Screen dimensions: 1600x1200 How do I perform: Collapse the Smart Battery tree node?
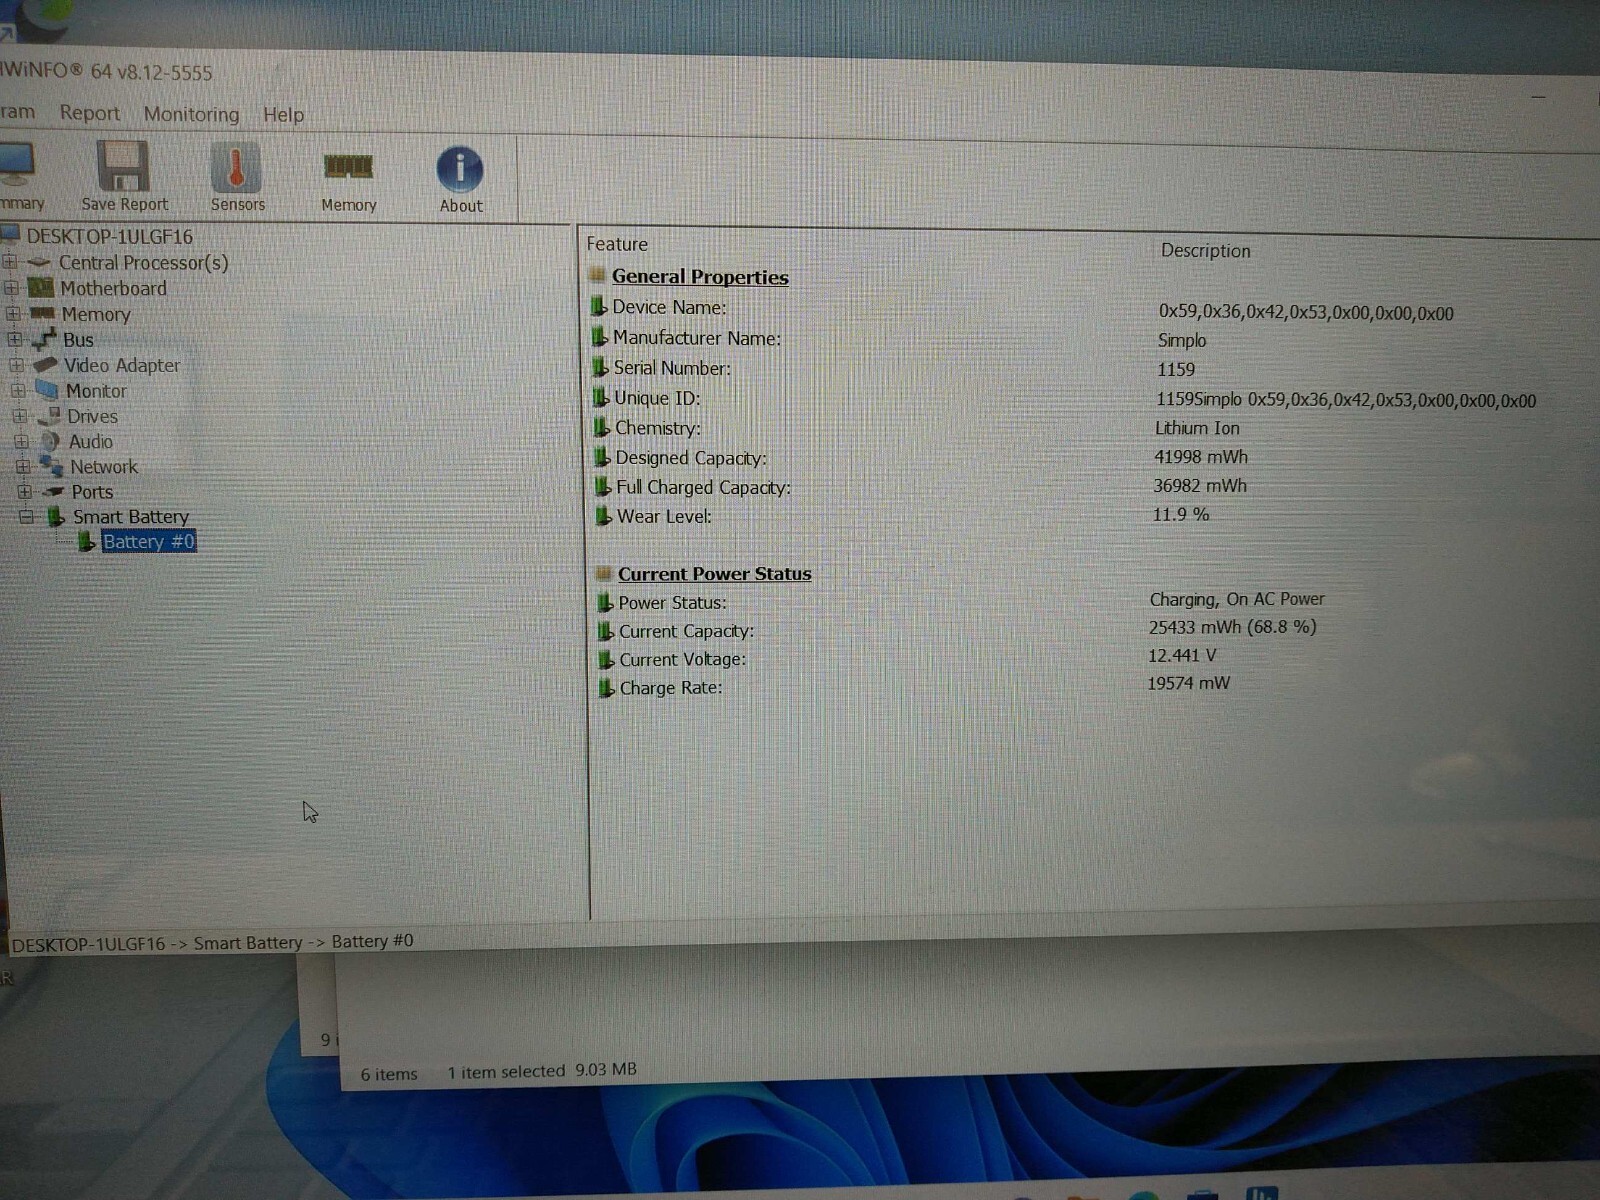[x=27, y=516]
